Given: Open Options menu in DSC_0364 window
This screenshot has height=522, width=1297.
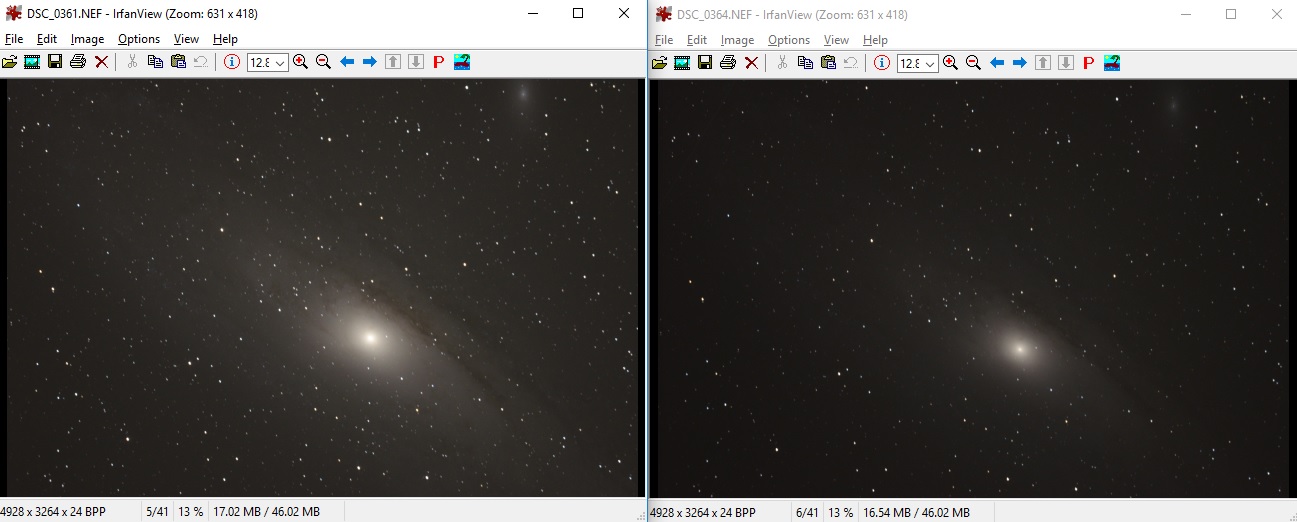Looking at the screenshot, I should [789, 39].
